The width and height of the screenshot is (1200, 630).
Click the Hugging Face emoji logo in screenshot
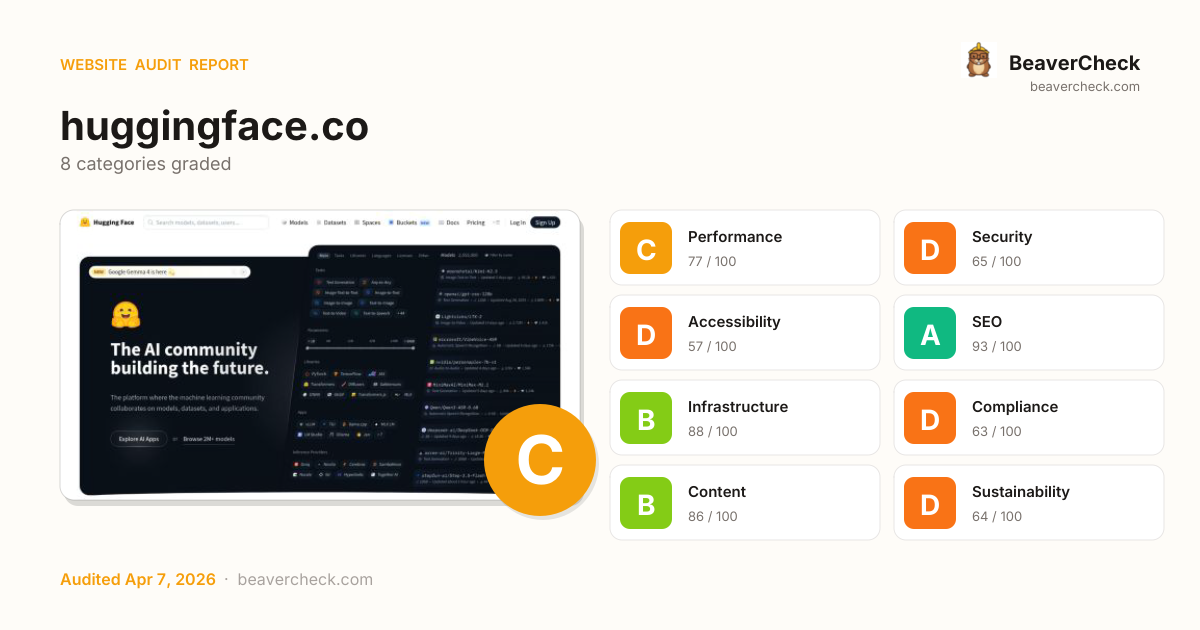click(x=85, y=222)
